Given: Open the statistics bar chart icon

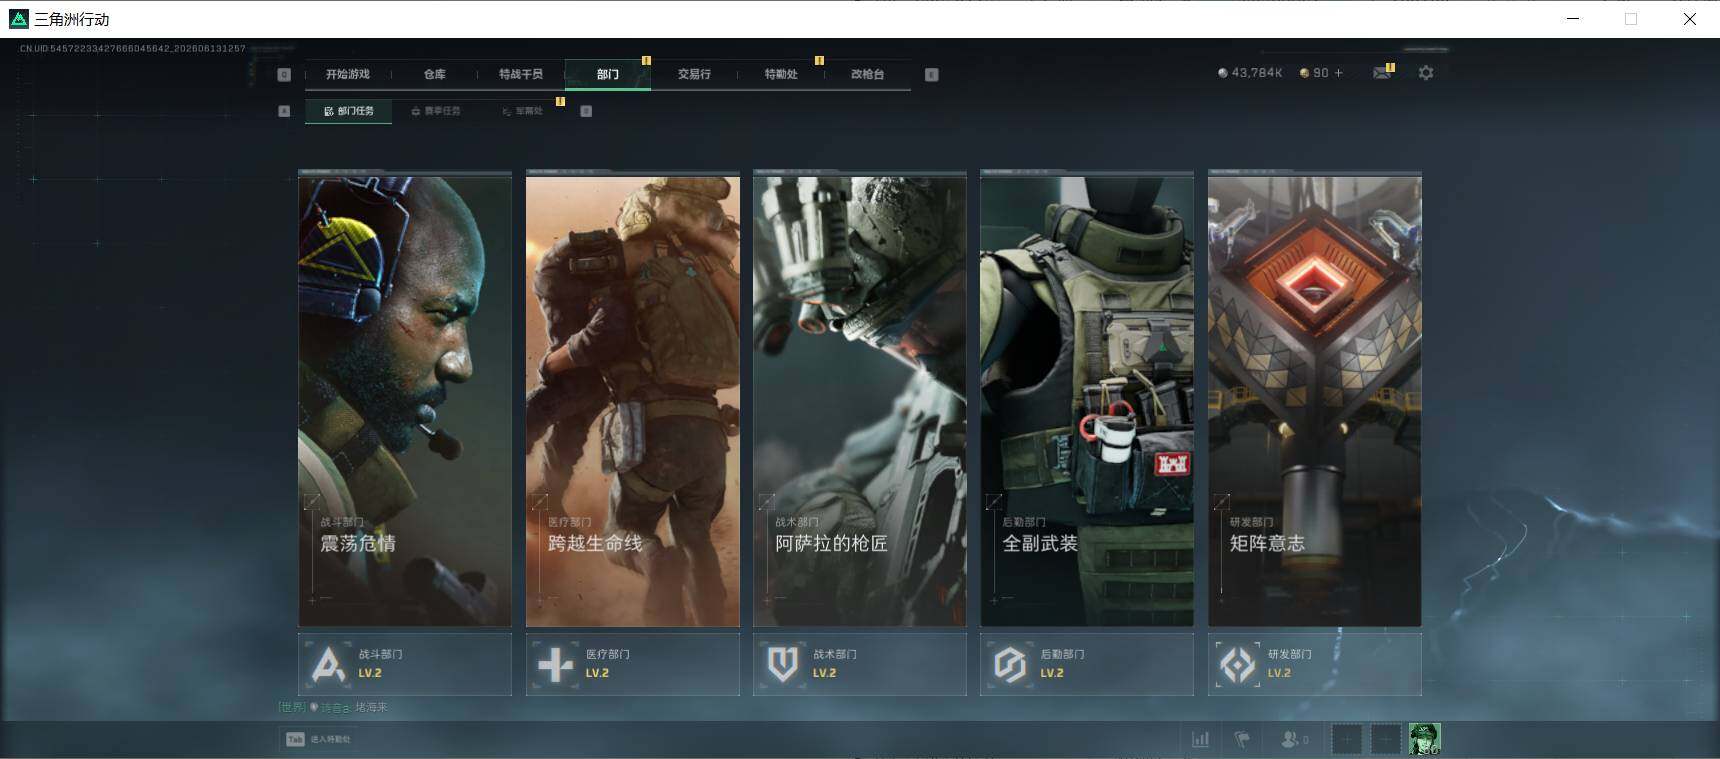Looking at the screenshot, I should (x=1200, y=740).
